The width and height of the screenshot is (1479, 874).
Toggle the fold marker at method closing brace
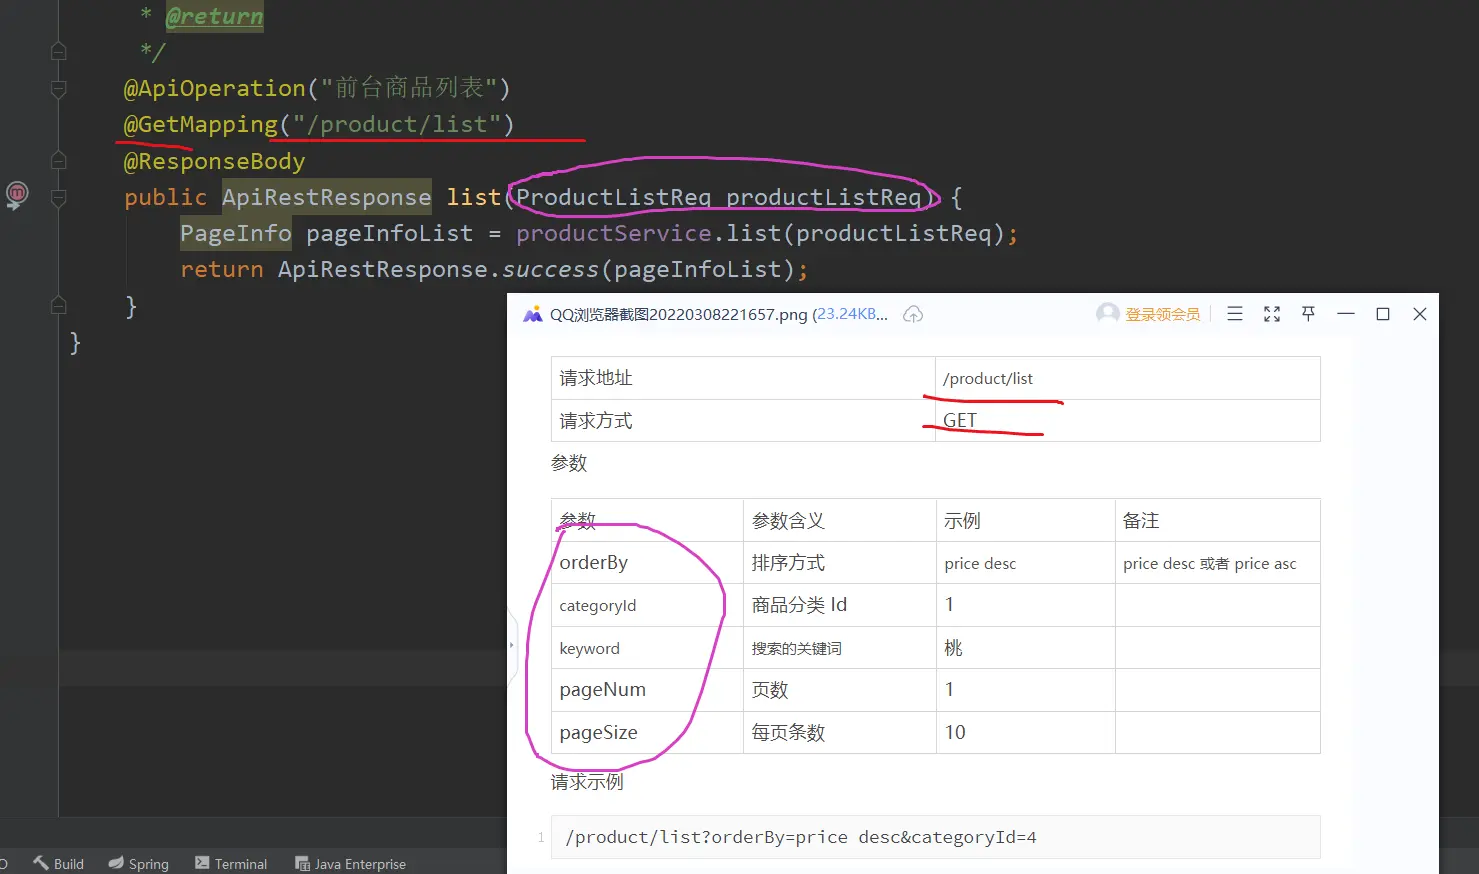pyautogui.click(x=58, y=306)
